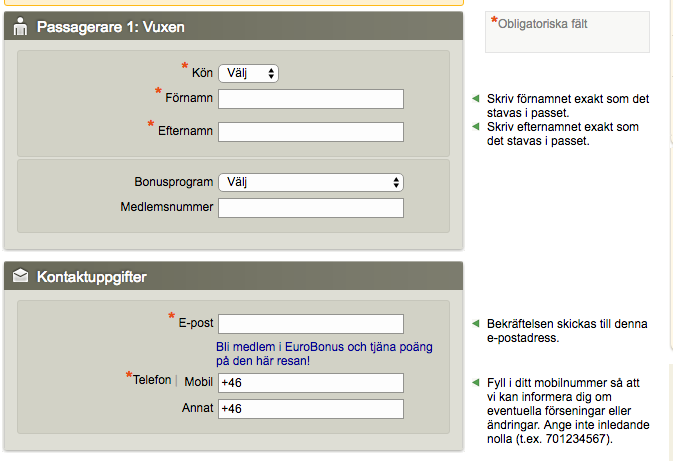Click the E-post input field

[310, 323]
